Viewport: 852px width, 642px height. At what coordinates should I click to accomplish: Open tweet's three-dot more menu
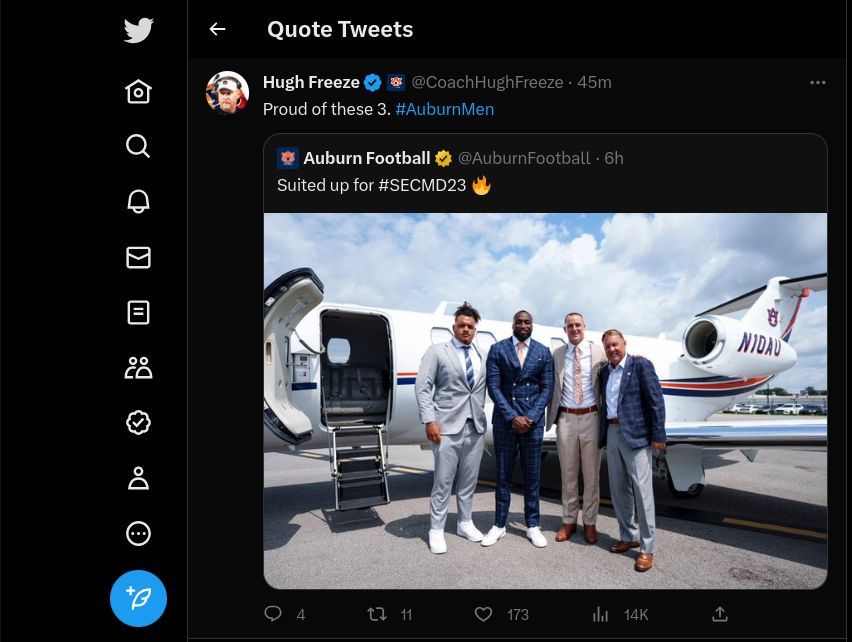[817, 82]
